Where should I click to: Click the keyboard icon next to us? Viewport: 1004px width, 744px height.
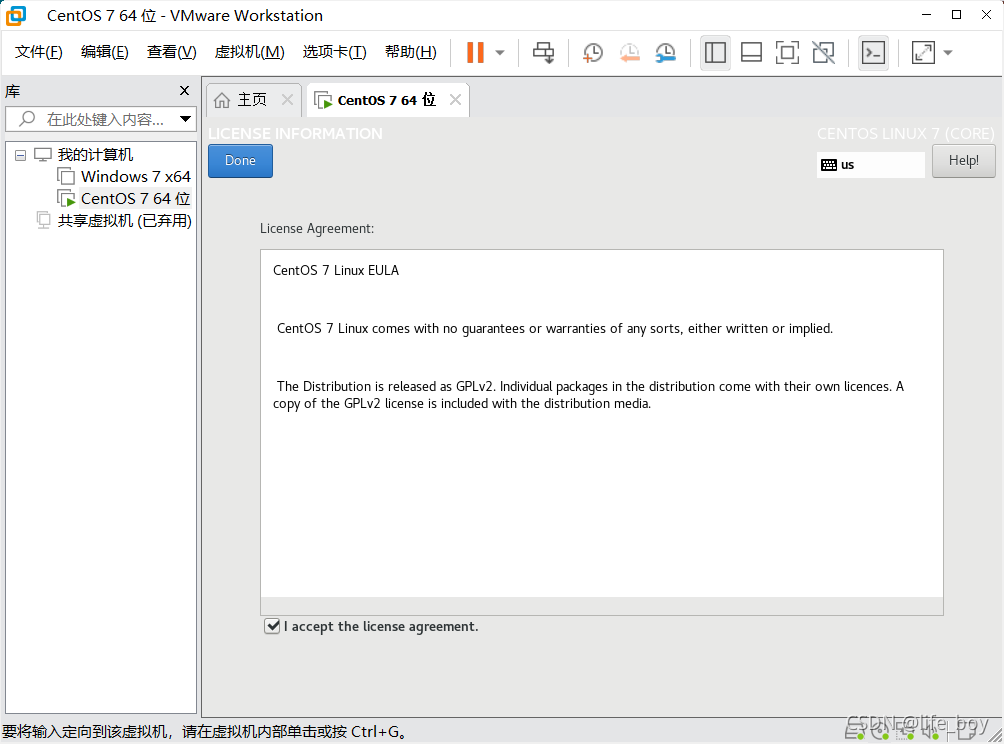tap(829, 165)
